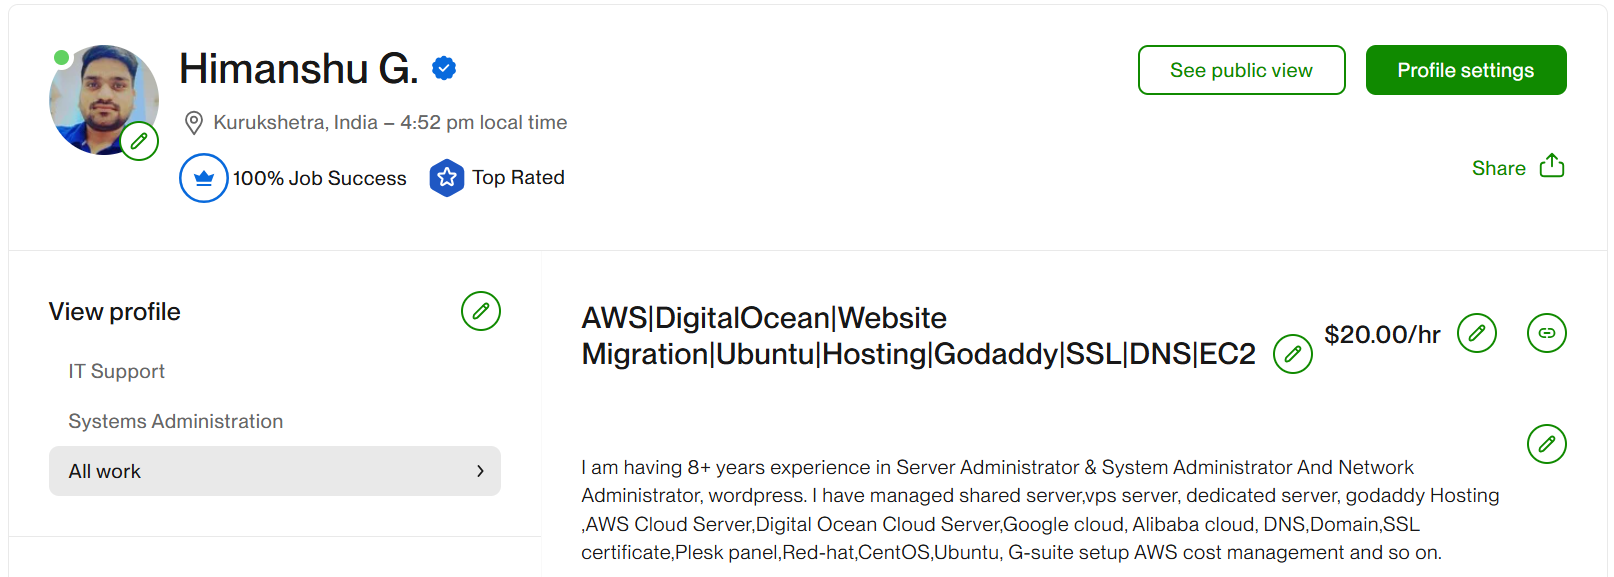Screen dimensions: 1614x577
Task: Click the blue verified badge icon
Action: (x=444, y=68)
